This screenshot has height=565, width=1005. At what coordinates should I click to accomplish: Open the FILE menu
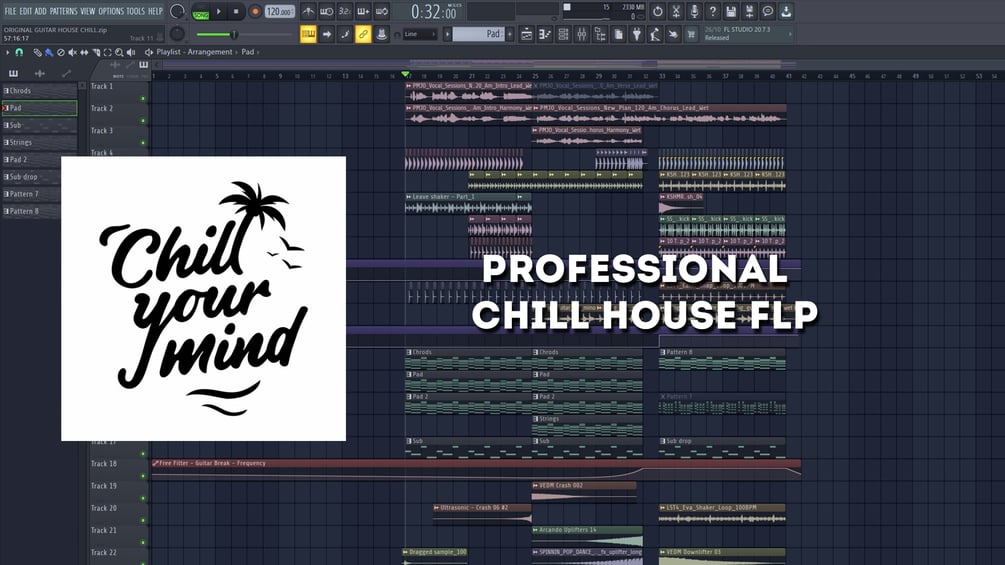(x=10, y=11)
